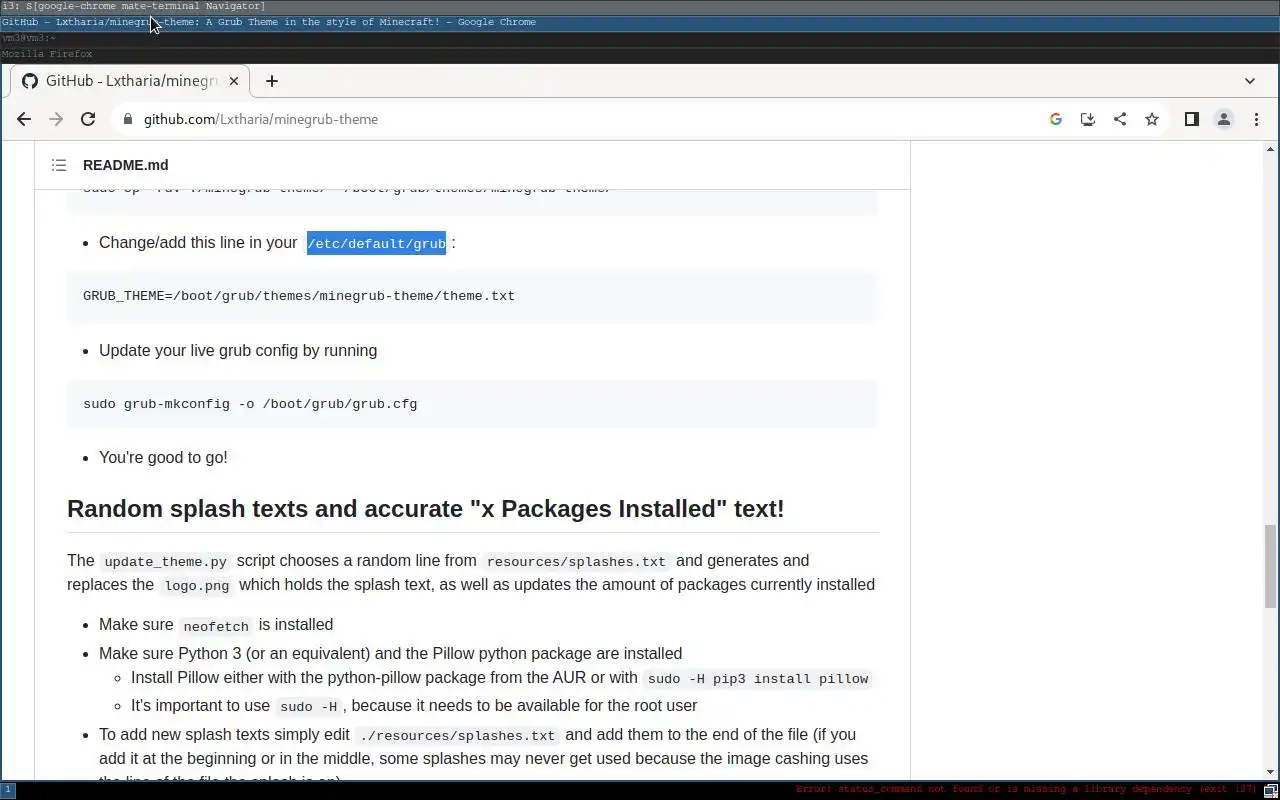Close the GitHub minegrub tab
The height and width of the screenshot is (800, 1280).
pos(234,81)
